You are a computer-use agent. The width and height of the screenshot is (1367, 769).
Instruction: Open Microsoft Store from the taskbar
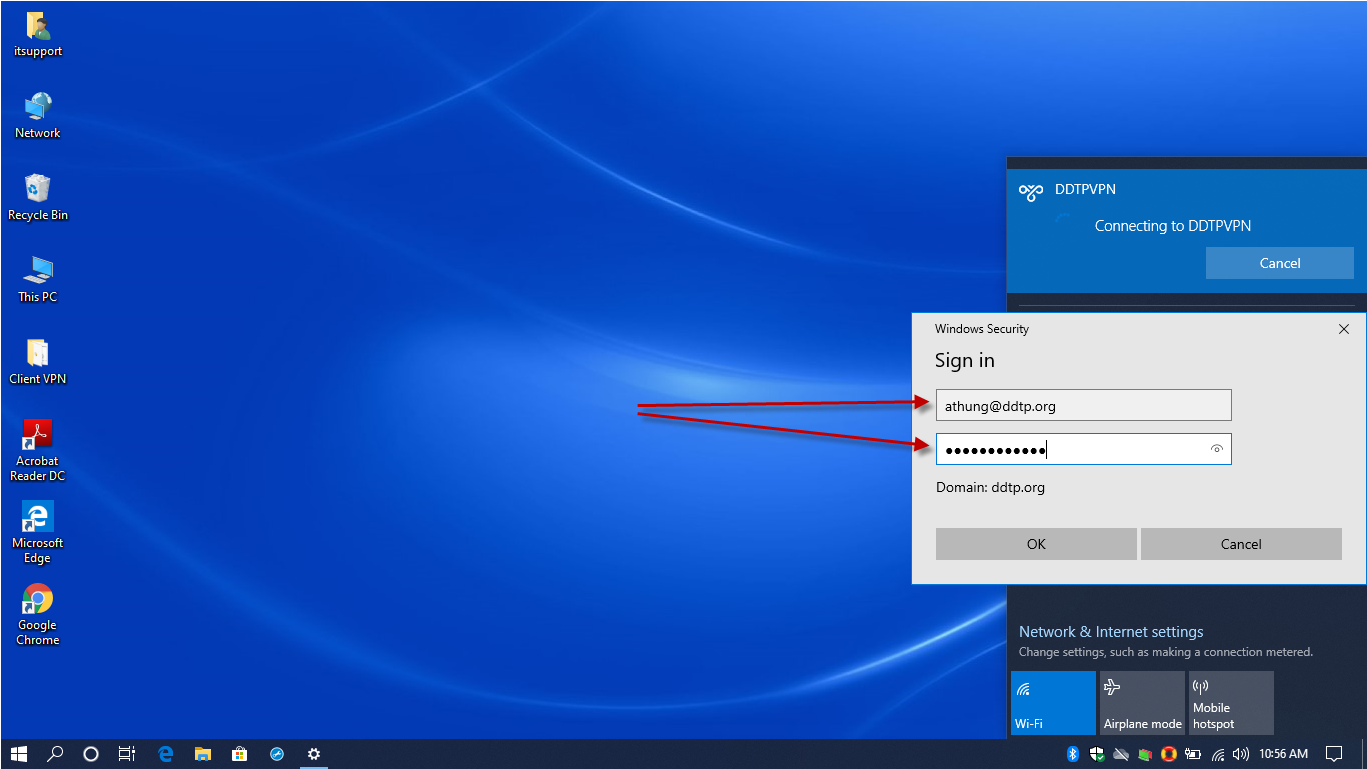pyautogui.click(x=240, y=754)
